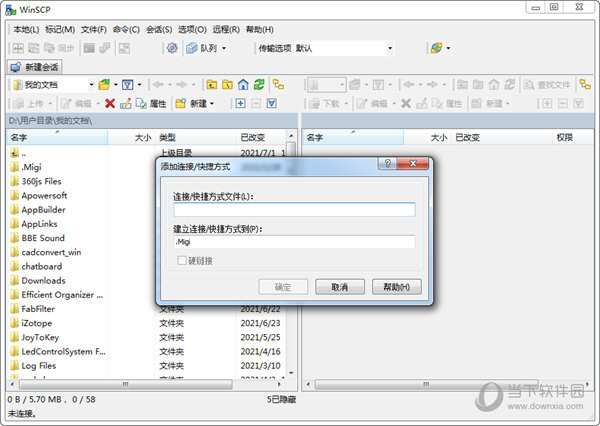Open local properties (属性) icon
This screenshot has height=426, width=600.
click(x=152, y=103)
